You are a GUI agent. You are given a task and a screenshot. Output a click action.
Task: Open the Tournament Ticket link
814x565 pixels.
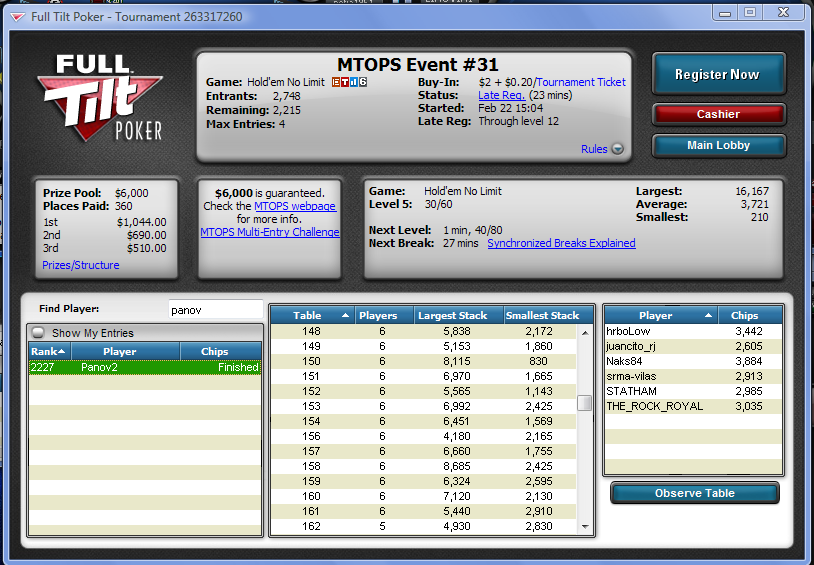coord(581,82)
